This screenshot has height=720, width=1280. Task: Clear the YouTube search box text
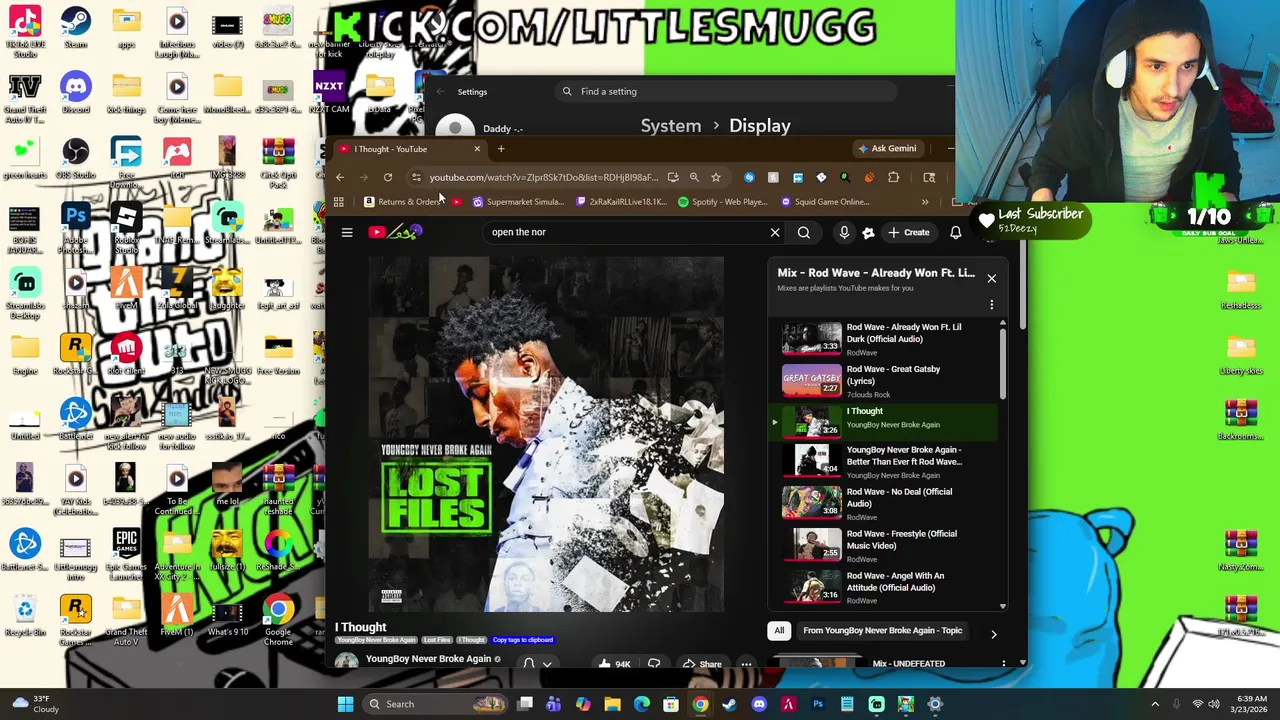[x=775, y=232]
